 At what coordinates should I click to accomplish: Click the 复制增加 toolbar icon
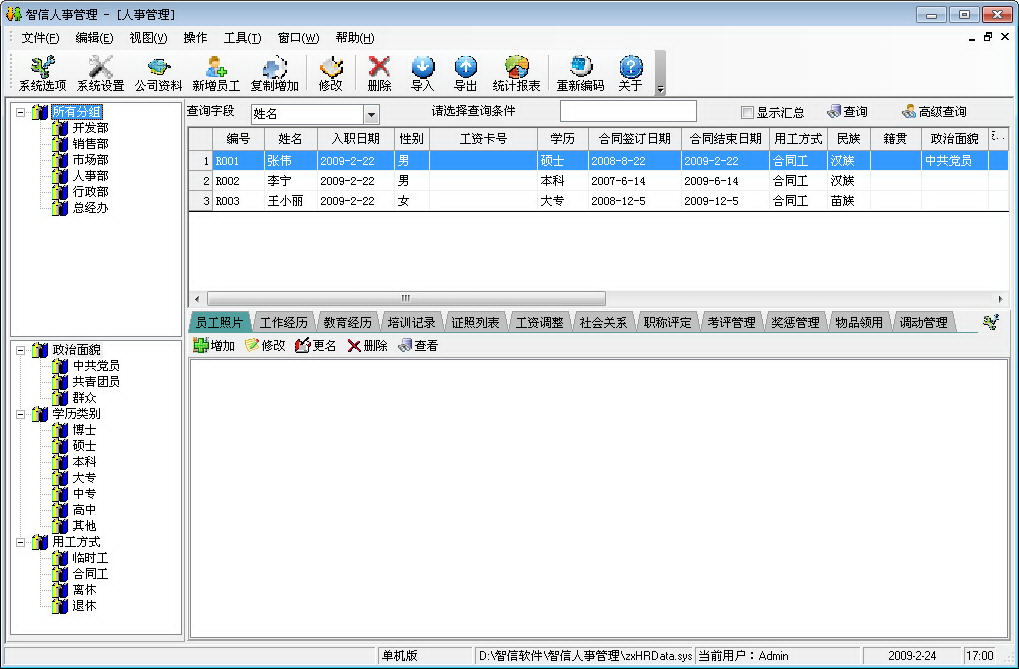coord(274,73)
